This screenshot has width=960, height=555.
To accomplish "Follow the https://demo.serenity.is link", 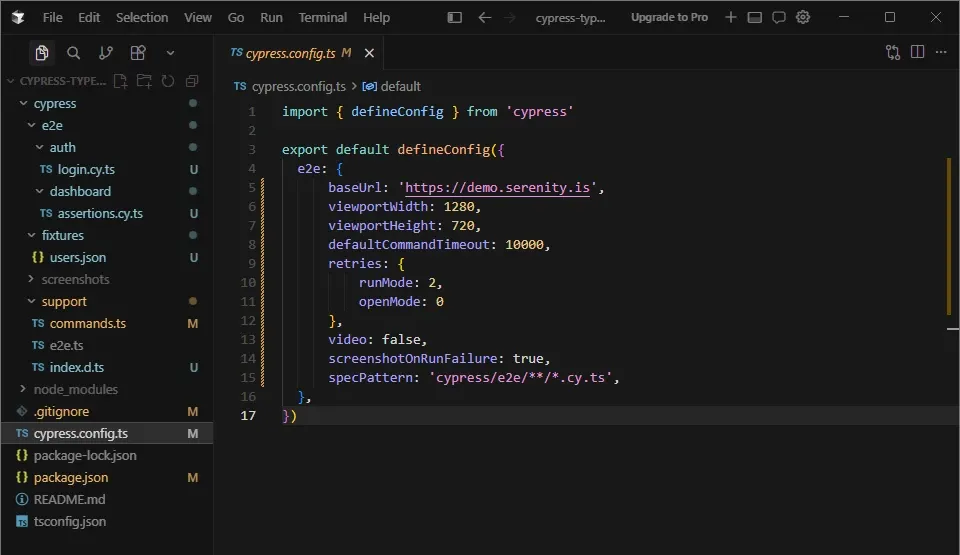I will click(x=497, y=187).
